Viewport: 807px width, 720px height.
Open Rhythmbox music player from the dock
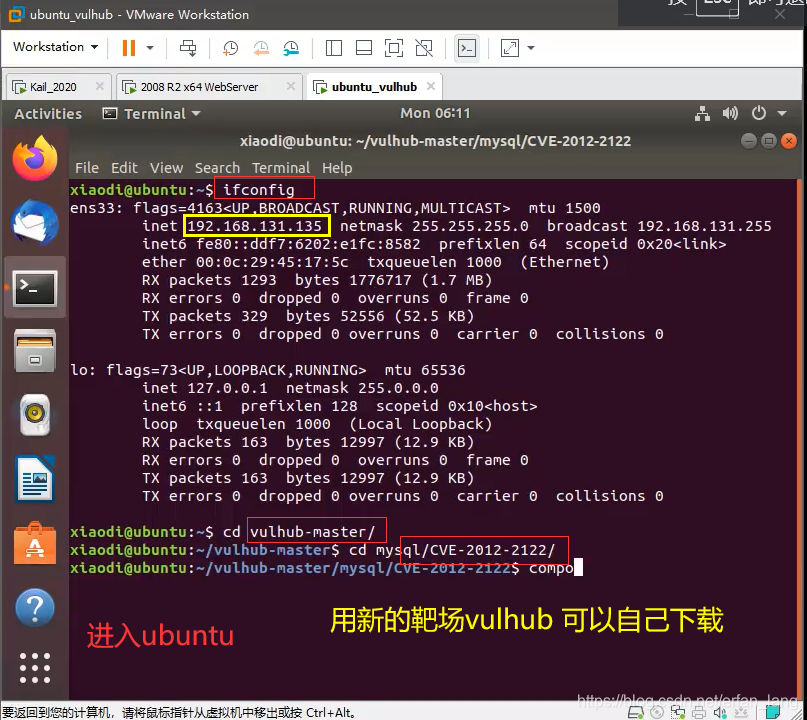pos(35,415)
